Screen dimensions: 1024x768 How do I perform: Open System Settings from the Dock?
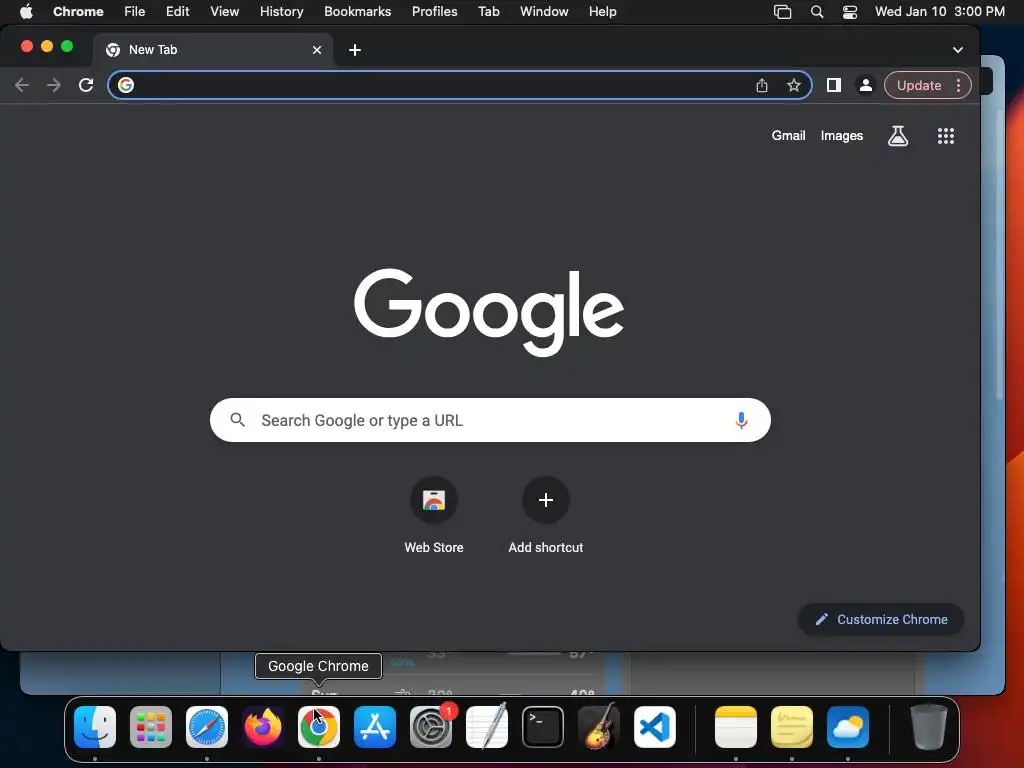click(x=431, y=727)
